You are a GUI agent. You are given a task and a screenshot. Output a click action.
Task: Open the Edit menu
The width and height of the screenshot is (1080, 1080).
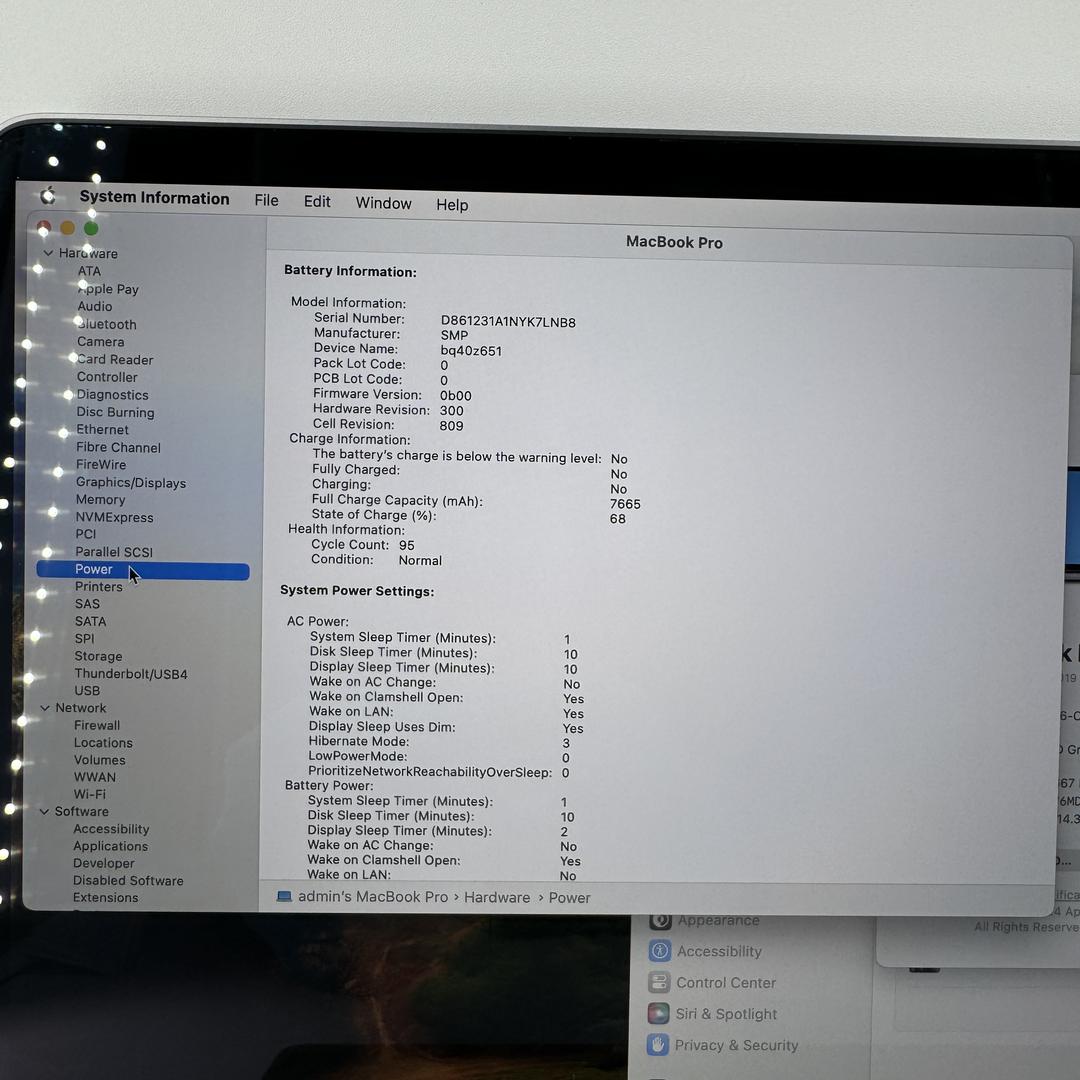coord(317,202)
